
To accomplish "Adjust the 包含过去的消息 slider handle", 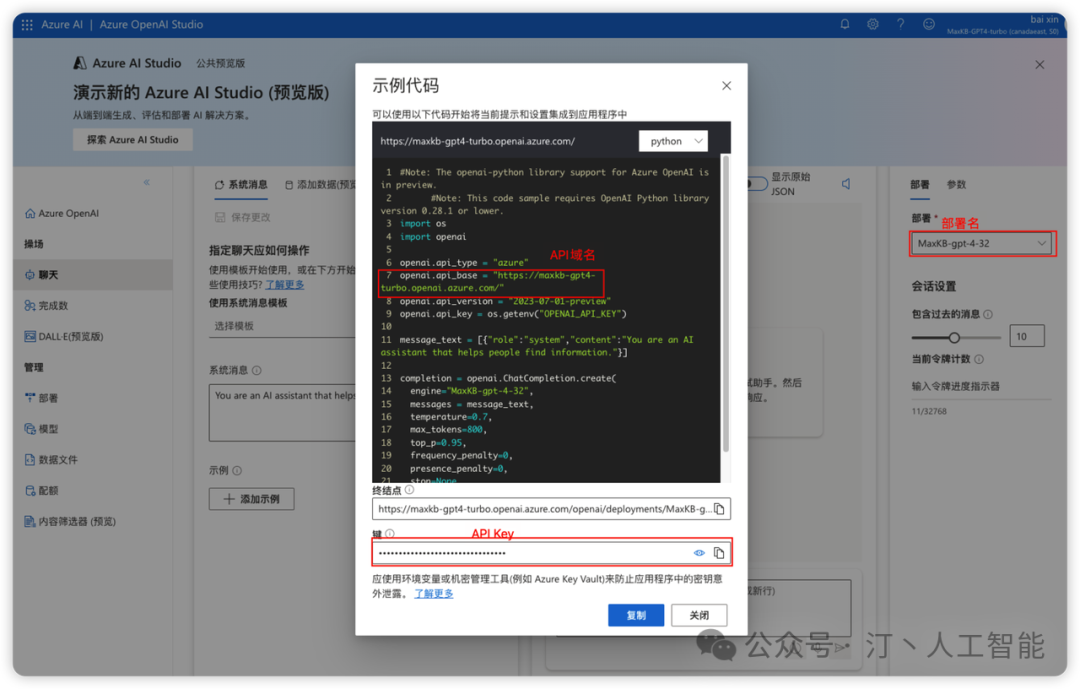I will 954,338.
